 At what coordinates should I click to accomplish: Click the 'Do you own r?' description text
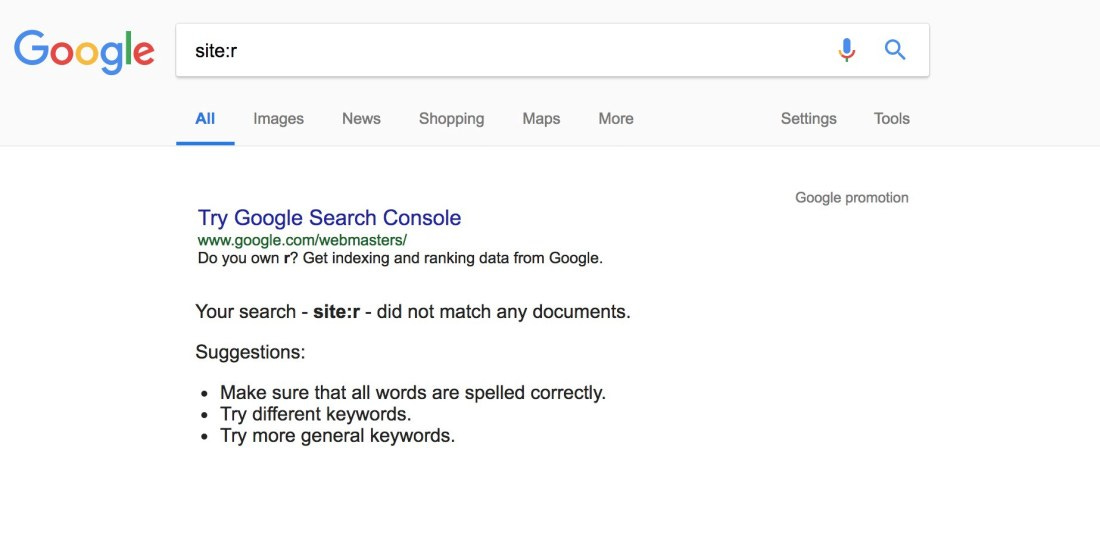400,258
